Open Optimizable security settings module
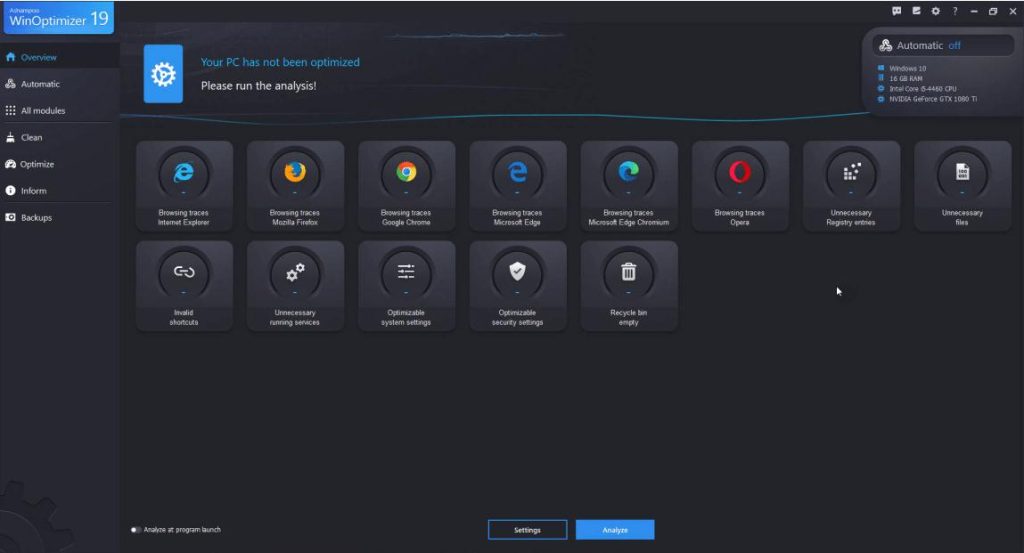 coord(517,286)
